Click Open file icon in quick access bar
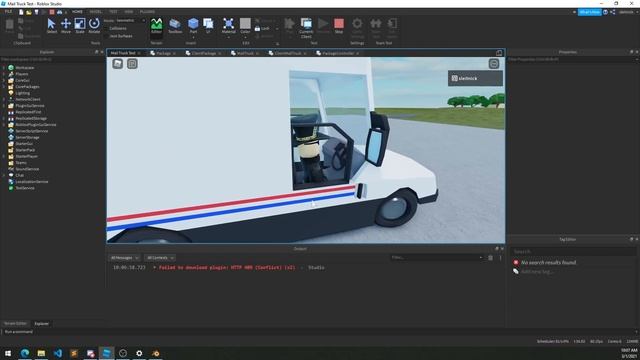Image resolution: width=640 pixels, height=360 pixels. click(x=29, y=12)
